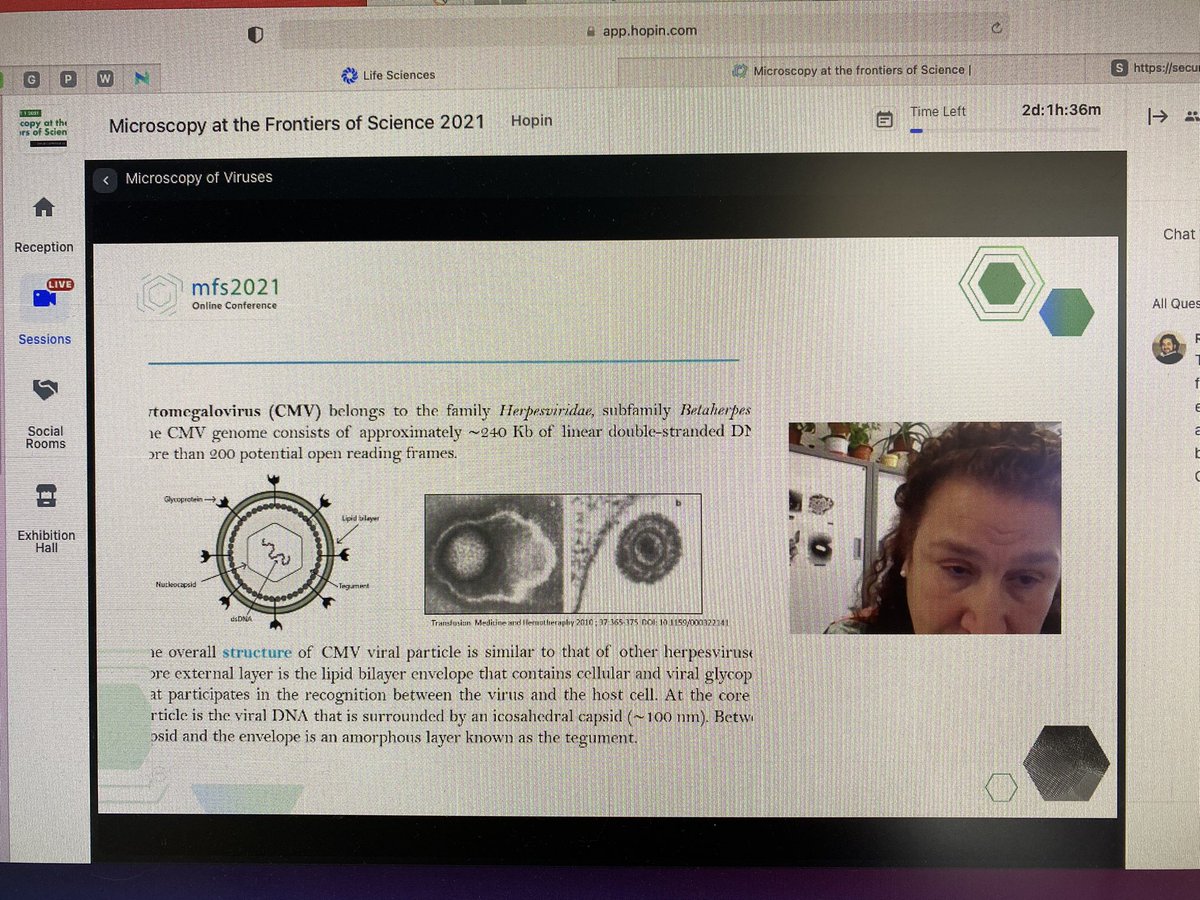Image resolution: width=1200 pixels, height=900 pixels.
Task: Reload the page with the refresh icon
Action: click(x=996, y=29)
